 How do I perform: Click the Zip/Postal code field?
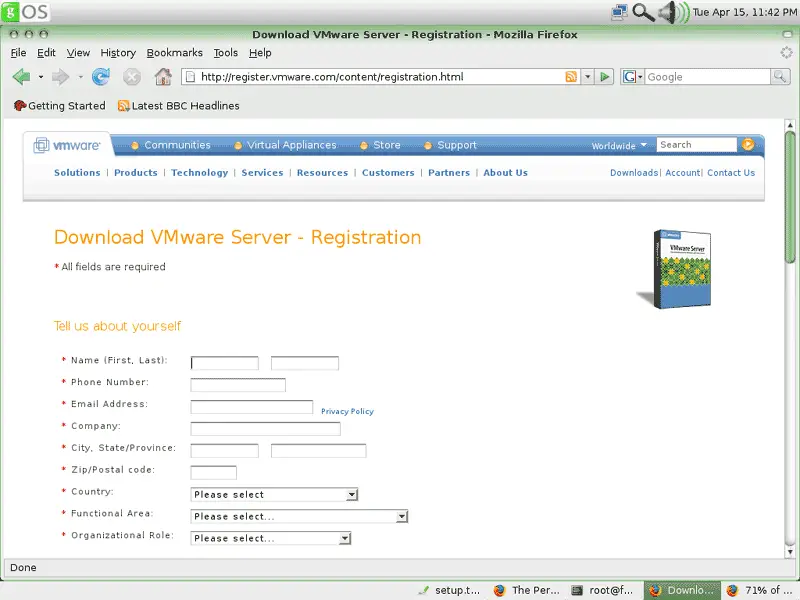coord(213,472)
